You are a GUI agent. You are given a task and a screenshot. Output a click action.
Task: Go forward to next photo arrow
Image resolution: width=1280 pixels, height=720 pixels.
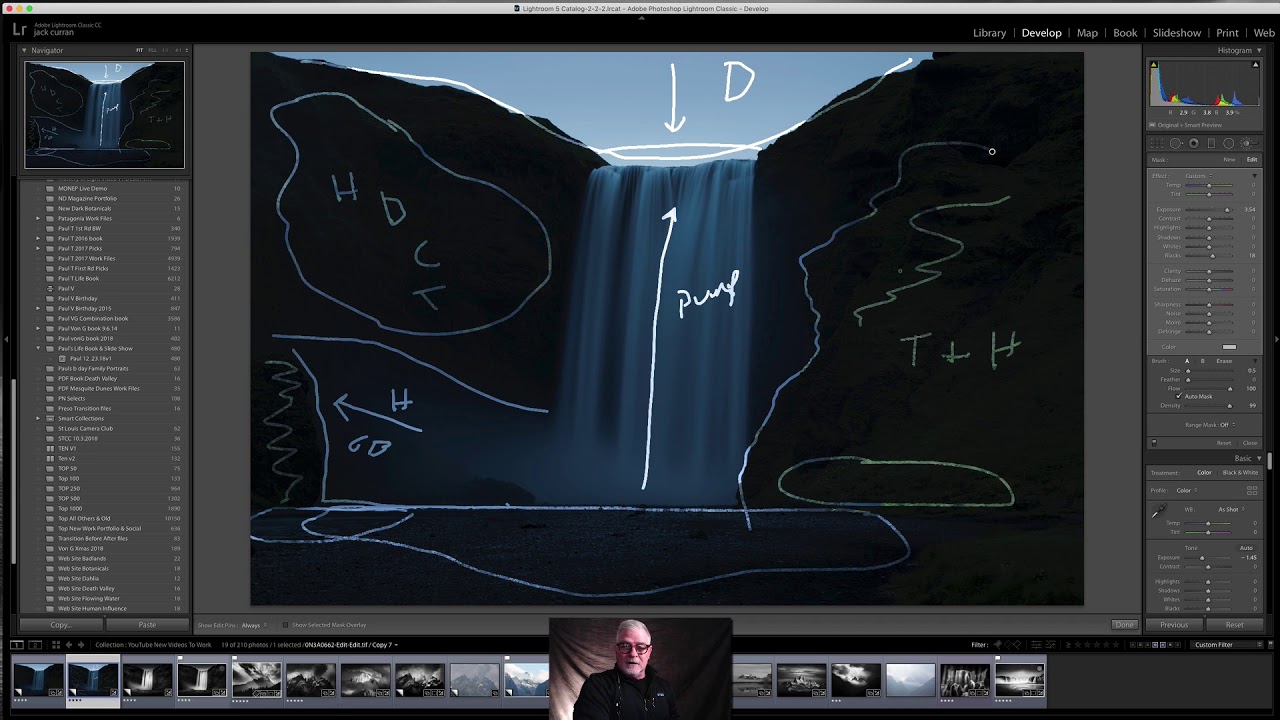point(82,645)
